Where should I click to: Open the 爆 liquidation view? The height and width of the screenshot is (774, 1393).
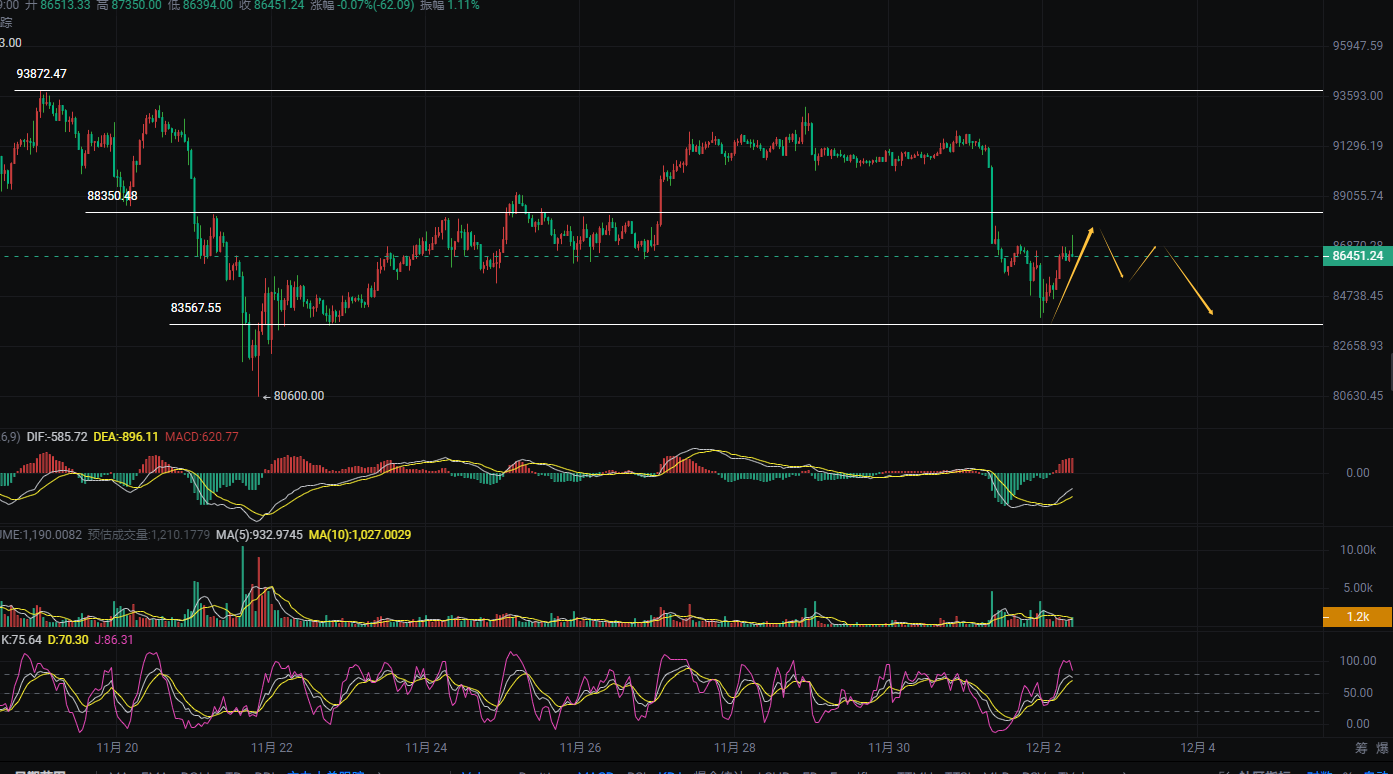click(1382, 747)
